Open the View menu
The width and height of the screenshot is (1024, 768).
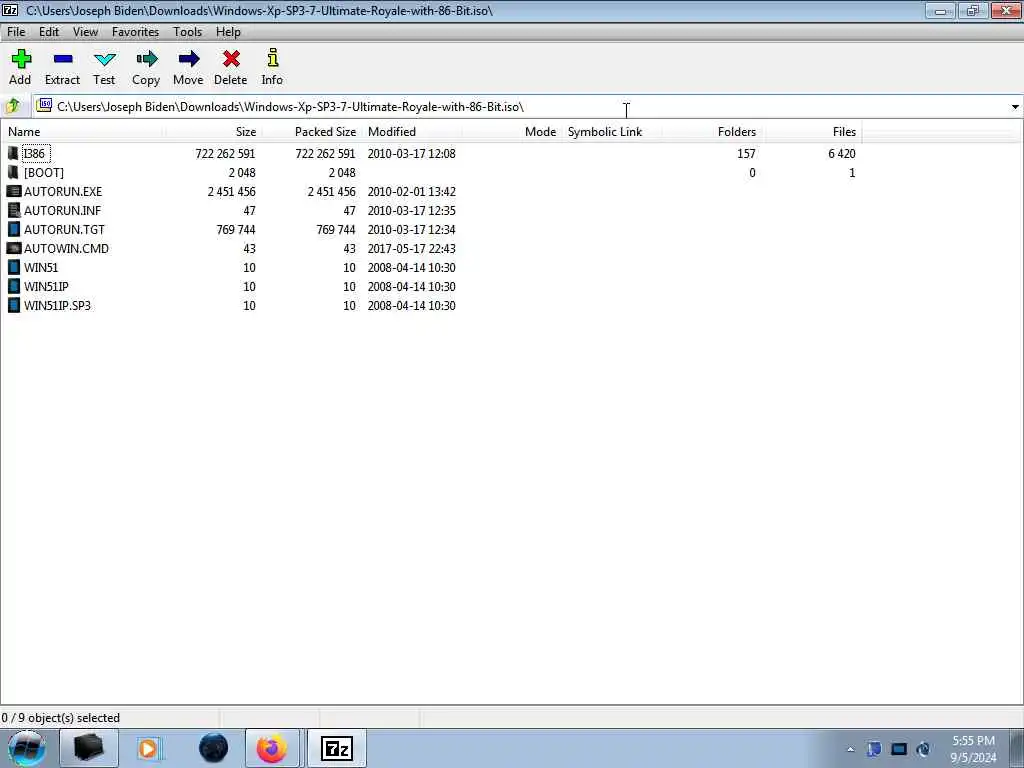click(x=86, y=31)
